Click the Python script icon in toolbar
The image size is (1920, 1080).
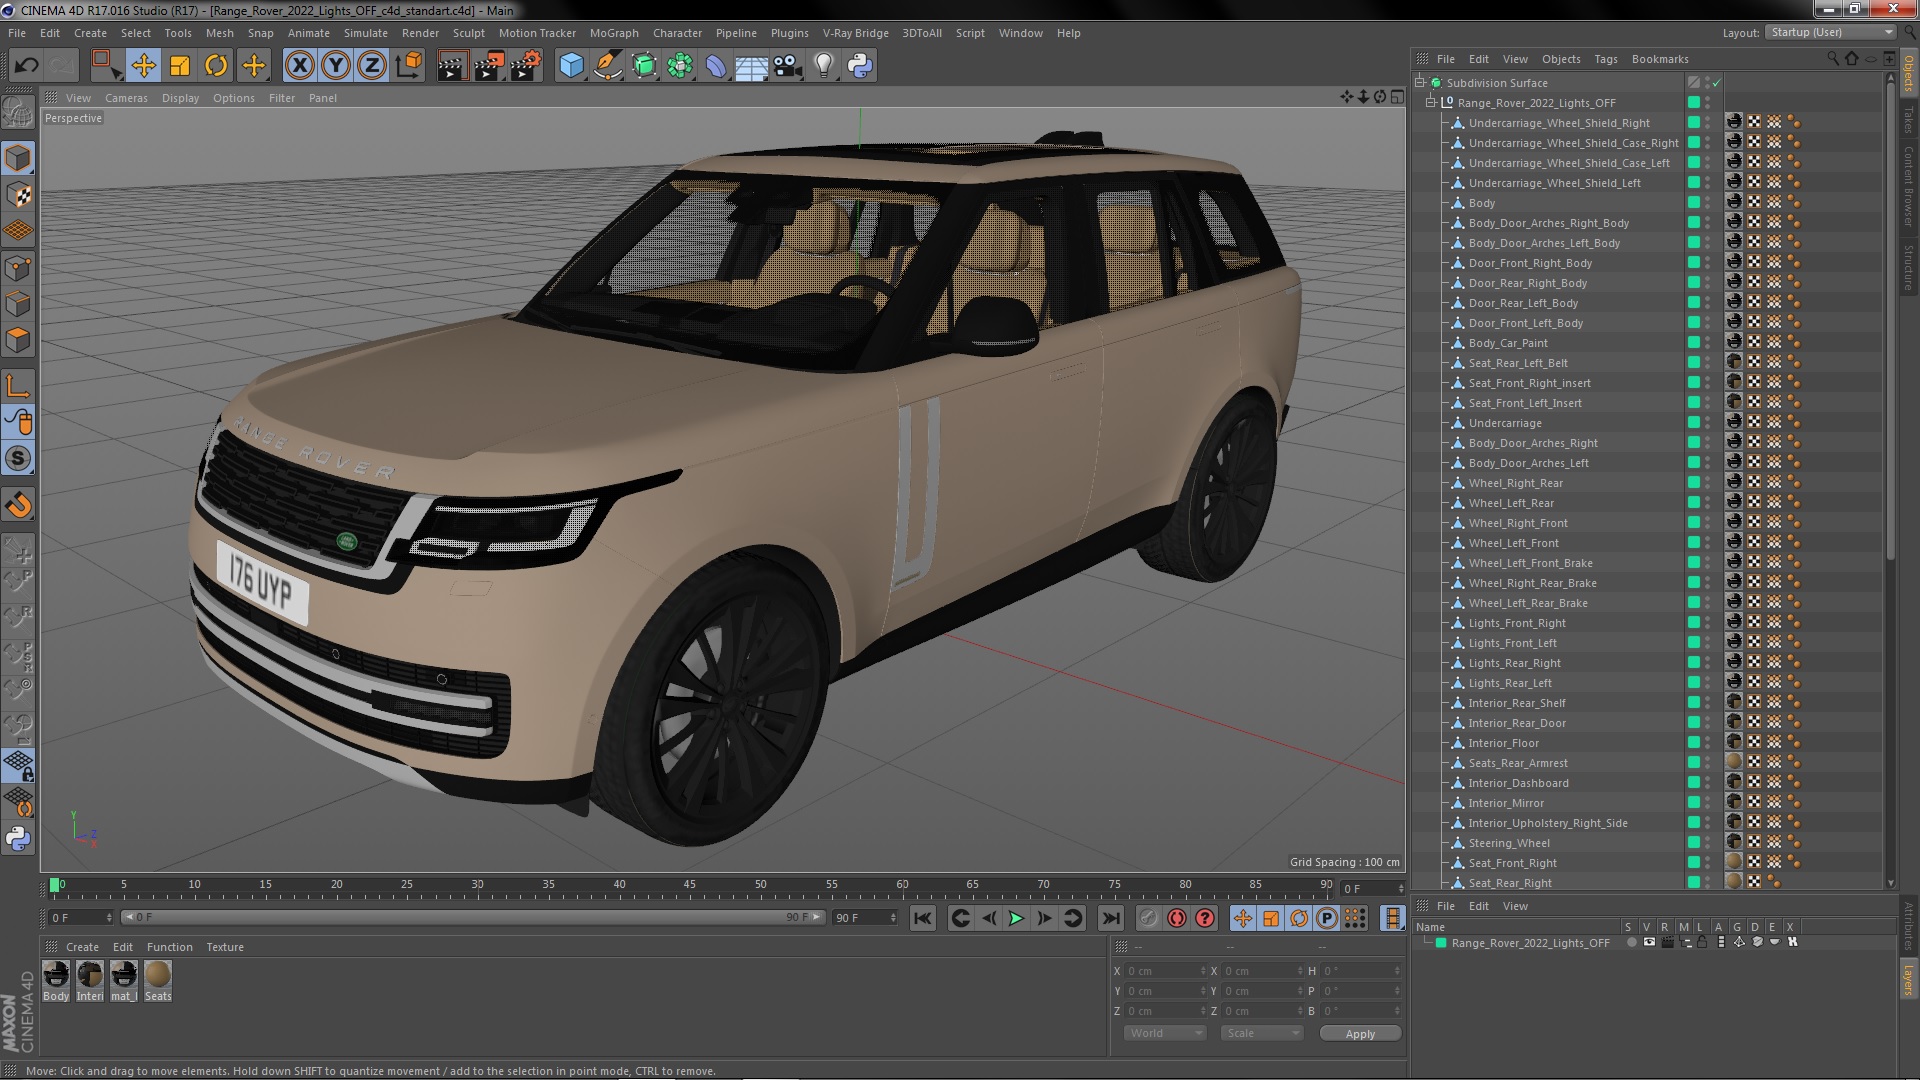[x=860, y=66]
